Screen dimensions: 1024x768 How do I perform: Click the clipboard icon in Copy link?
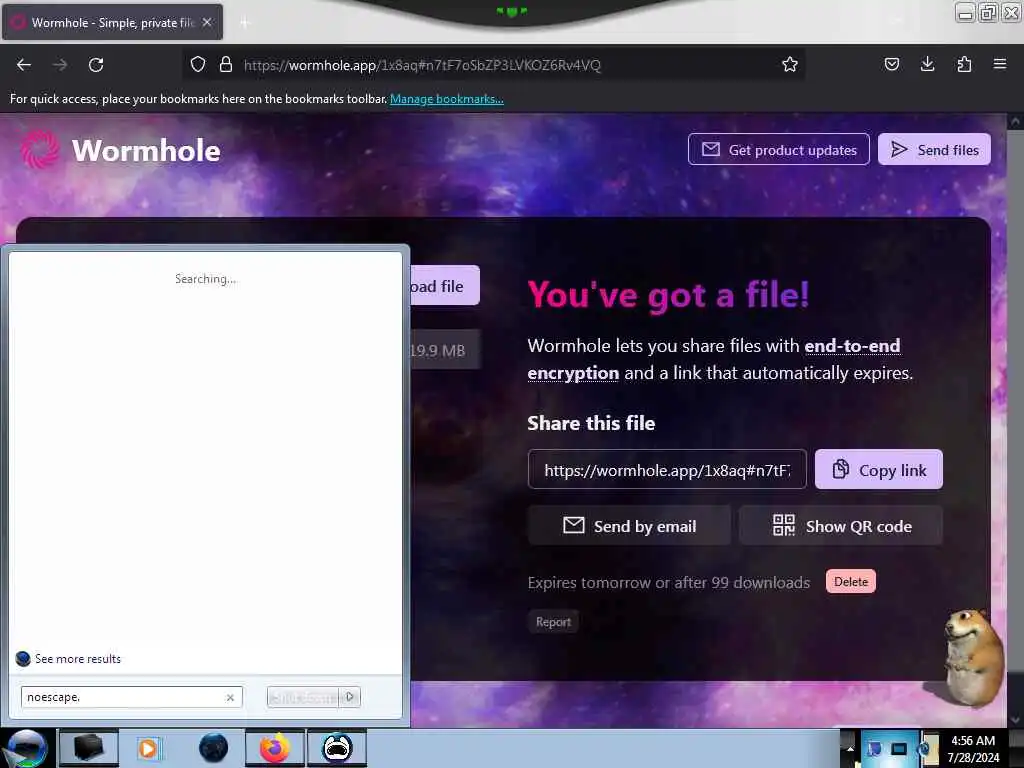pos(841,469)
